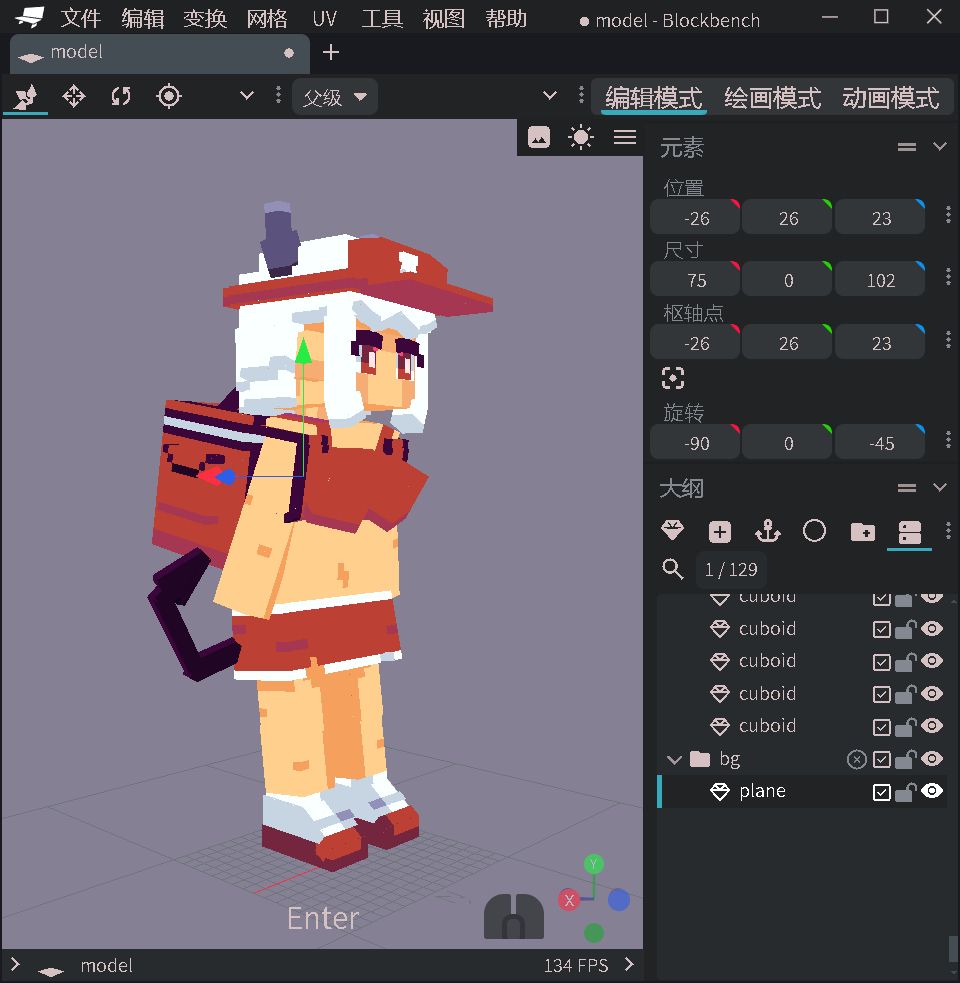Toggle the export checkbox for plane
The height and width of the screenshot is (983, 960).
point(882,792)
